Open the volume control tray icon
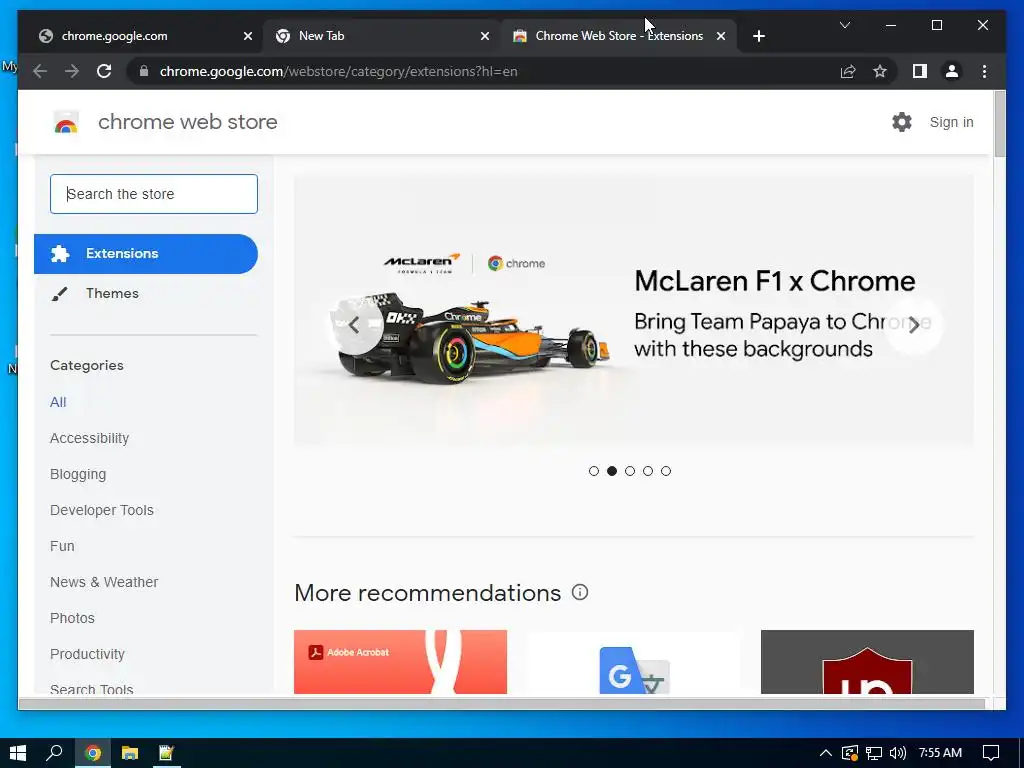Image resolution: width=1024 pixels, height=768 pixels. (898, 753)
